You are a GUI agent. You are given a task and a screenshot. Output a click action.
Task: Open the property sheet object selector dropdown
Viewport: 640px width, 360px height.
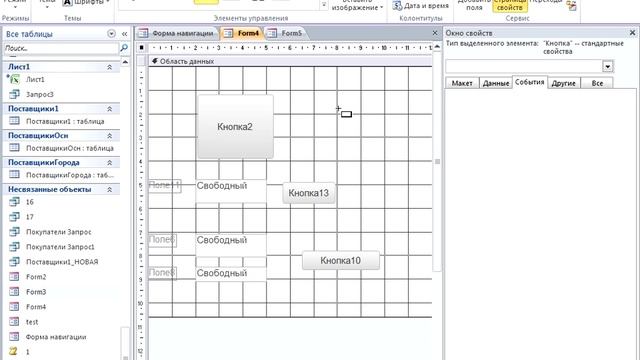(607, 67)
